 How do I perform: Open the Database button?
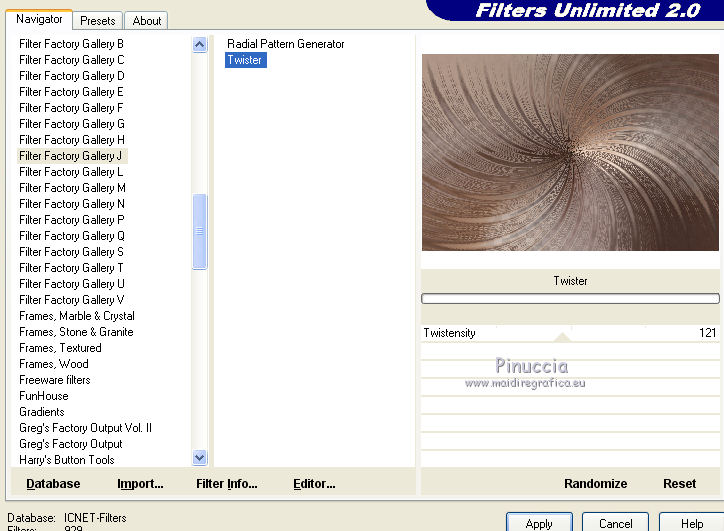coord(53,483)
